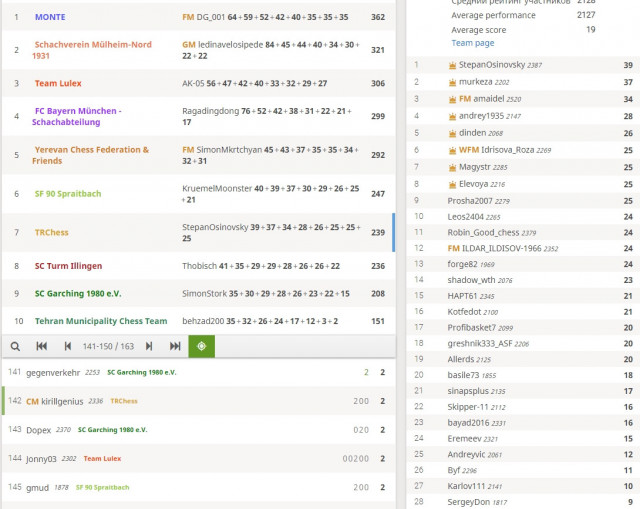640x509 pixels.
Task: Click crown icon next to murkeza
Action: pos(452,82)
